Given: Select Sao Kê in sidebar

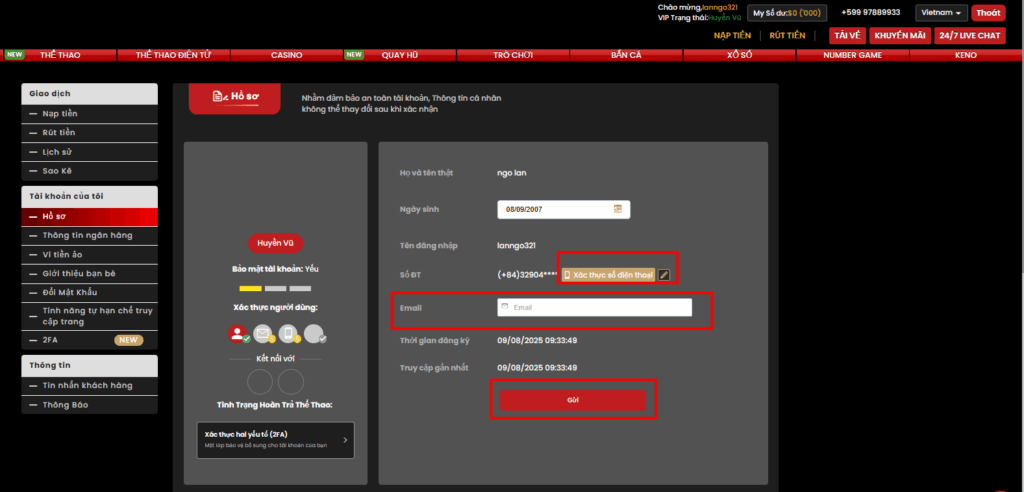Looking at the screenshot, I should [x=89, y=171].
